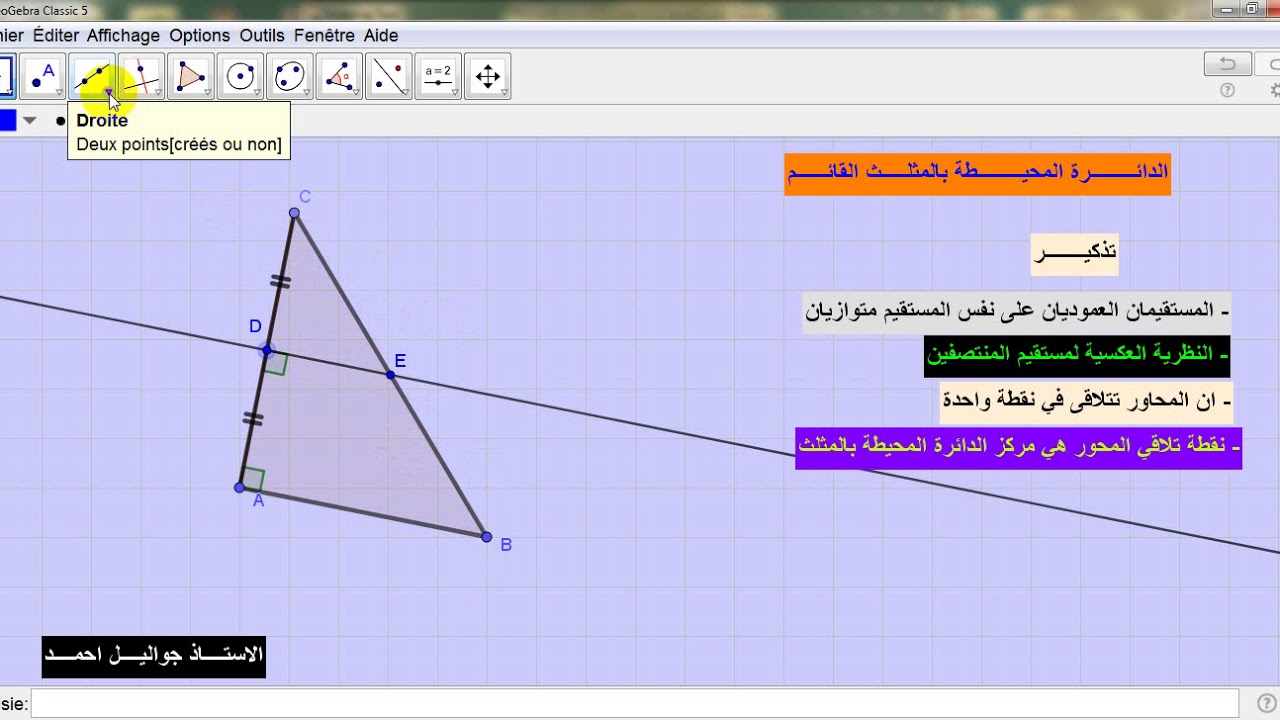Viewport: 1280px width, 720px height.
Task: Expand the Perpendicular Line tool's dropdown triangle
Action: (x=158, y=93)
